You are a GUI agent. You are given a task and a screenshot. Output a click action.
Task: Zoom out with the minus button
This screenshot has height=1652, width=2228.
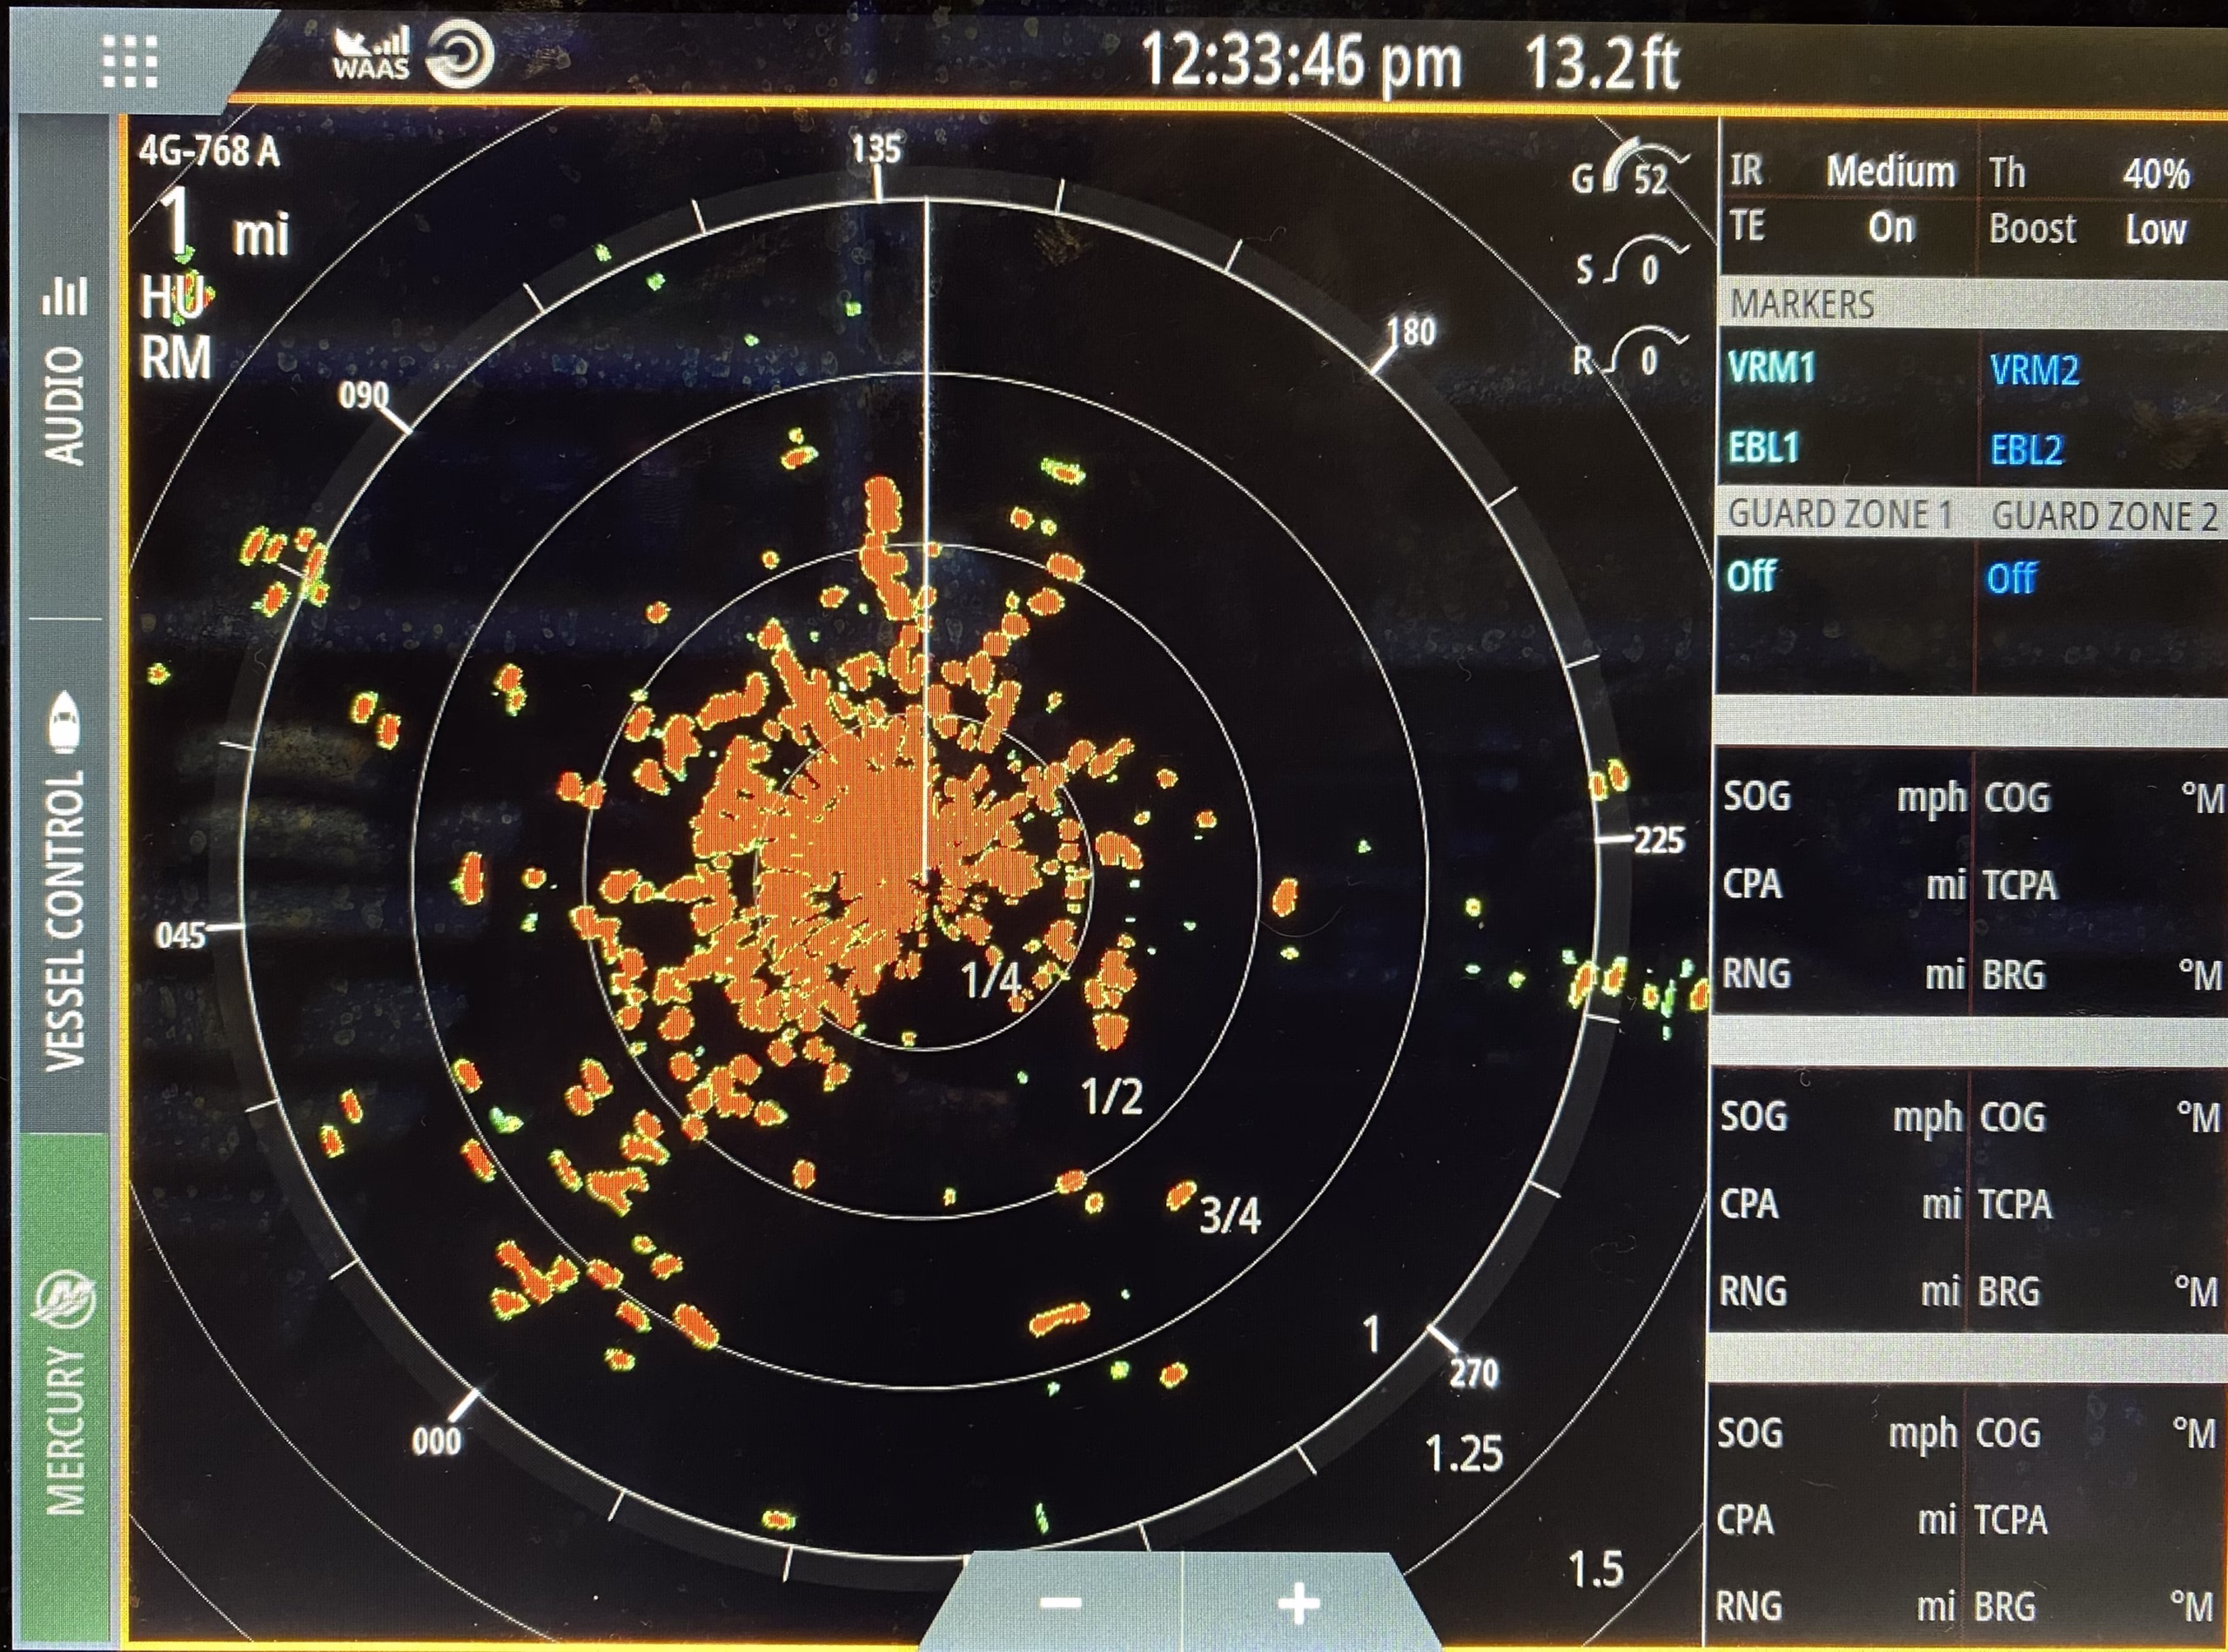pyautogui.click(x=1061, y=1604)
